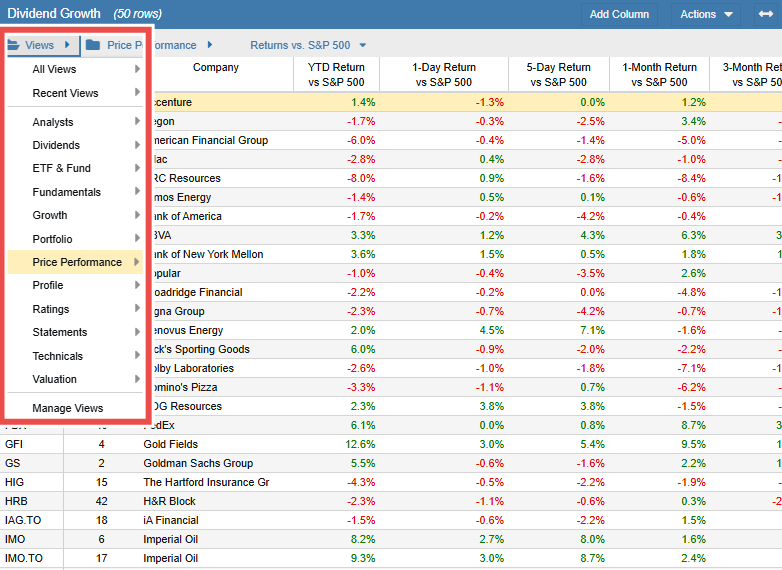The height and width of the screenshot is (570, 782).
Task: Click the American Financial Group row name
Action: 210,141
